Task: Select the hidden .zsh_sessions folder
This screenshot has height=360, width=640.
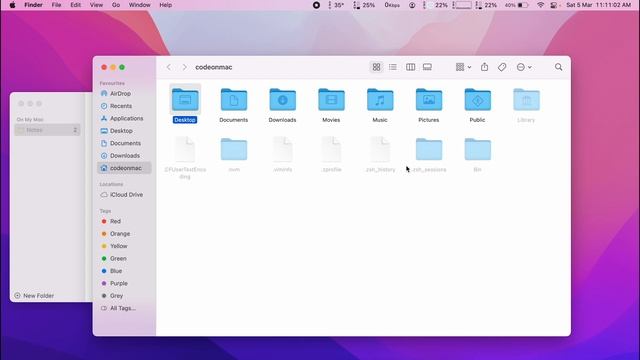Action: coord(429,149)
